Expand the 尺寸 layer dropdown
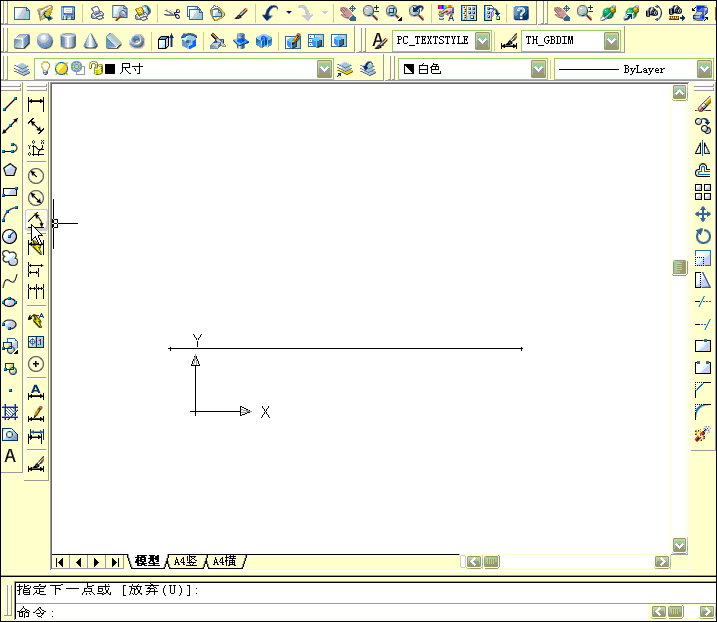Screen dimensions: 717x622 (324, 69)
